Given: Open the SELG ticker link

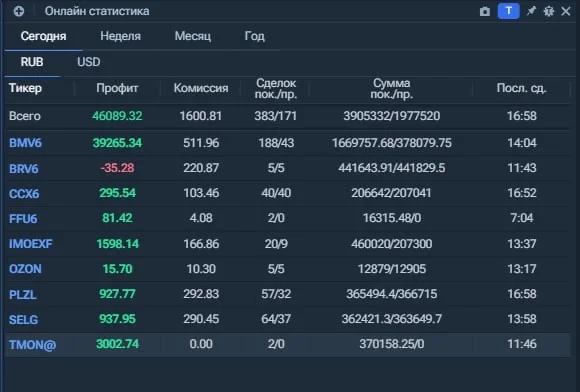Looking at the screenshot, I should point(23,320).
